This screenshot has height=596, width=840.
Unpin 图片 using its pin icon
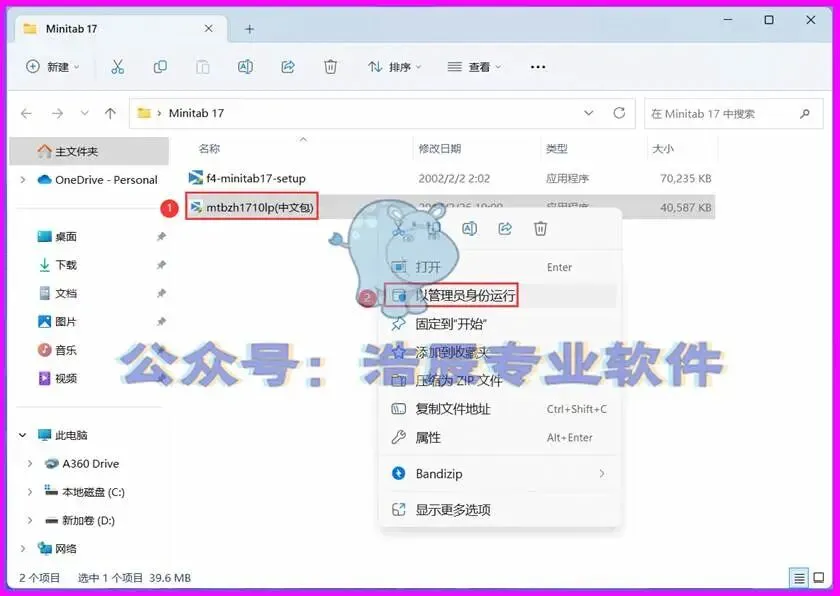pyautogui.click(x=161, y=322)
